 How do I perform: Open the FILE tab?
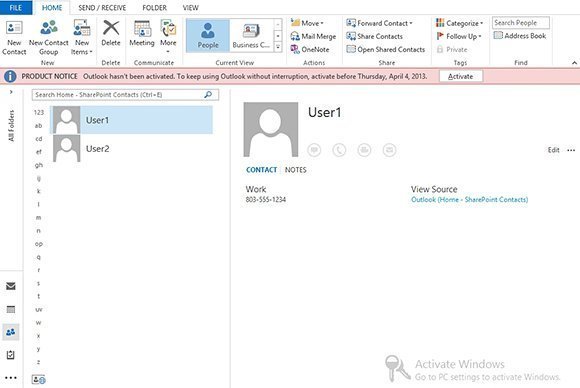click(16, 7)
